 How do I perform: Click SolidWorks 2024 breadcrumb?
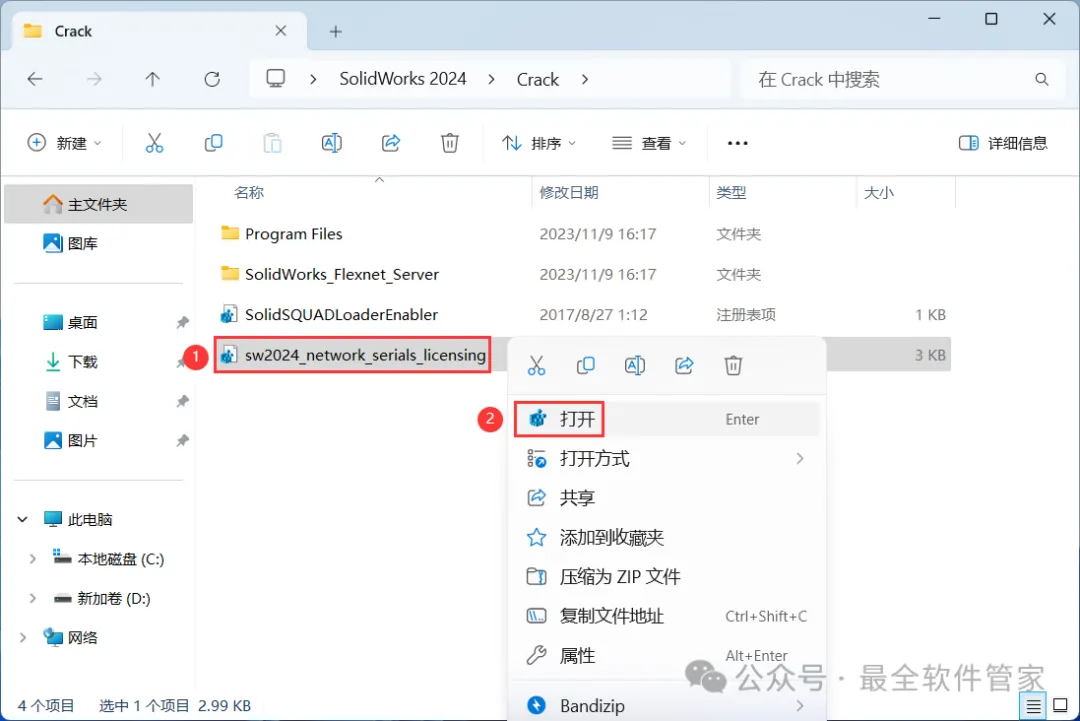click(x=403, y=79)
